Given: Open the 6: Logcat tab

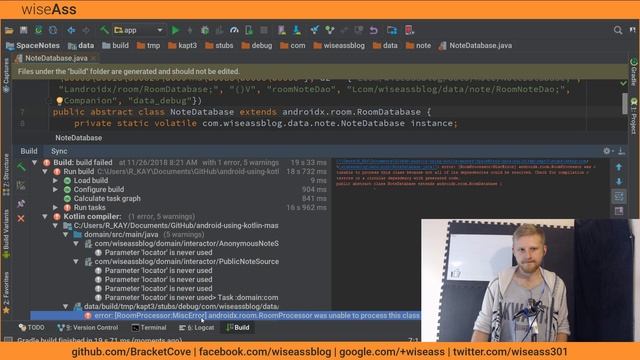Looking at the screenshot, I should coord(197,327).
